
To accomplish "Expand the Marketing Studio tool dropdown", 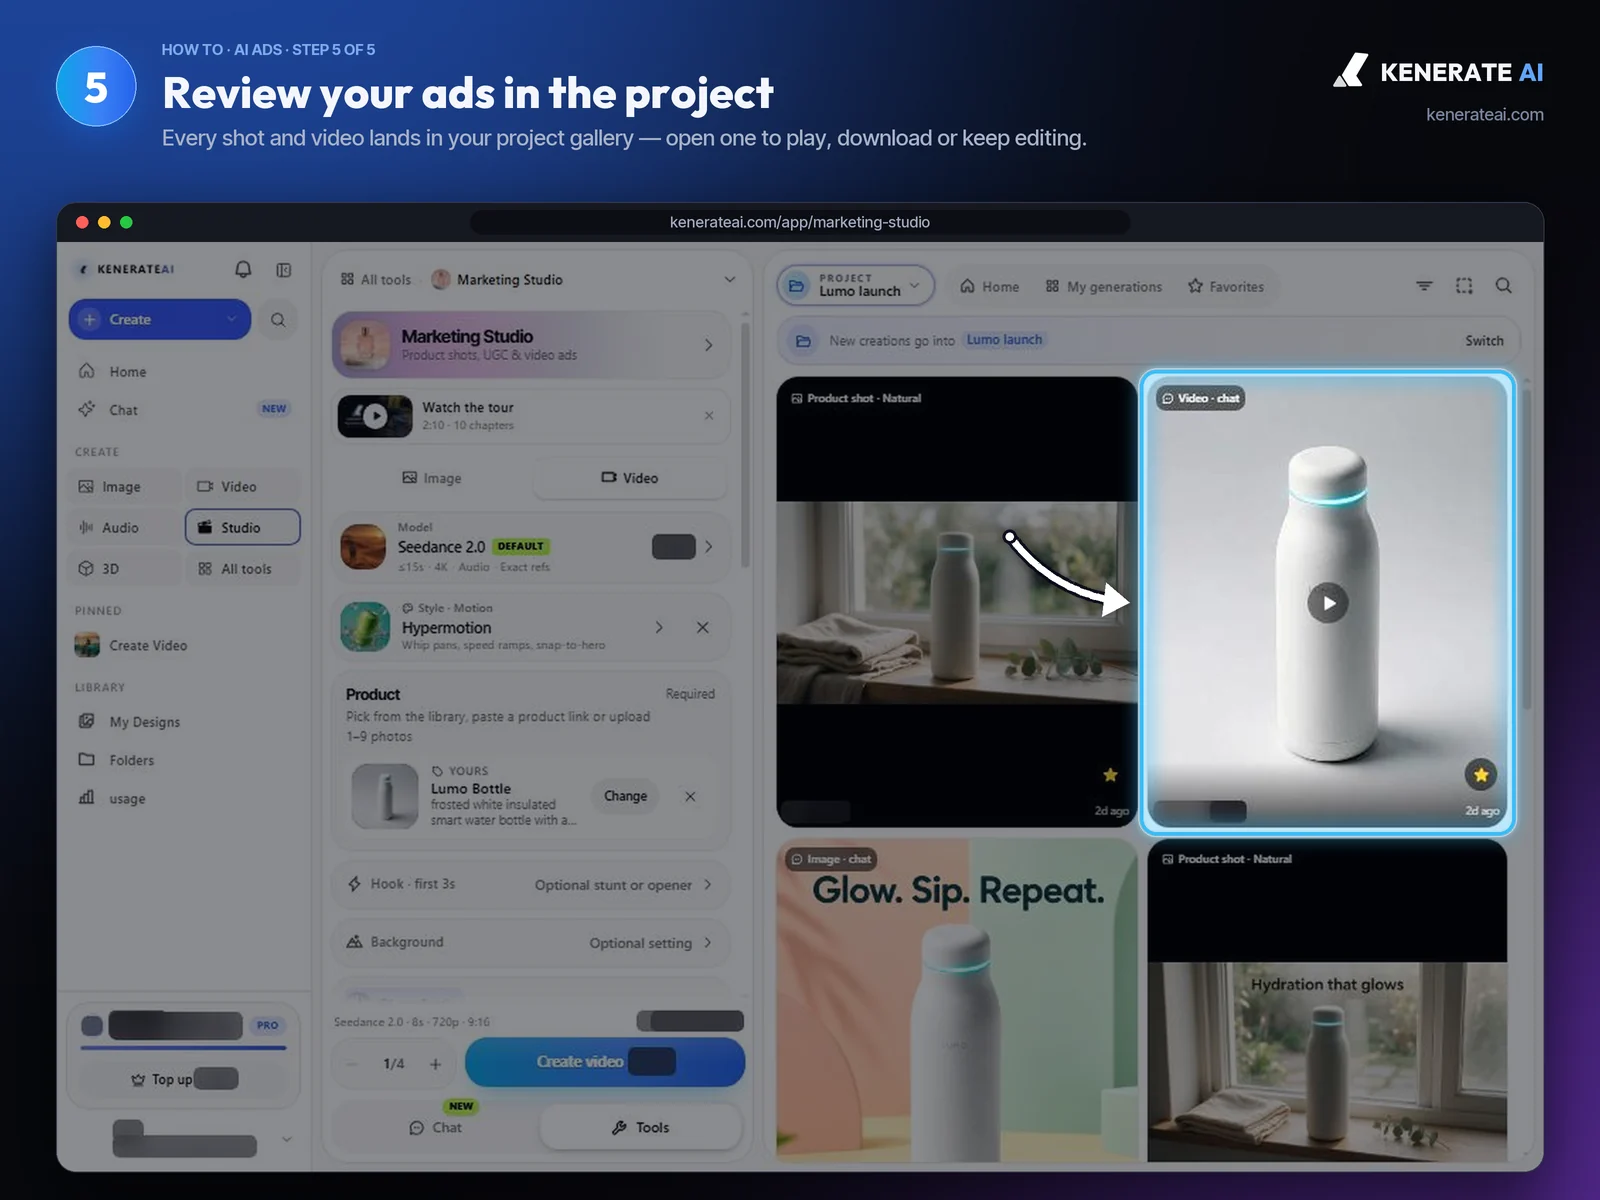I will (729, 280).
